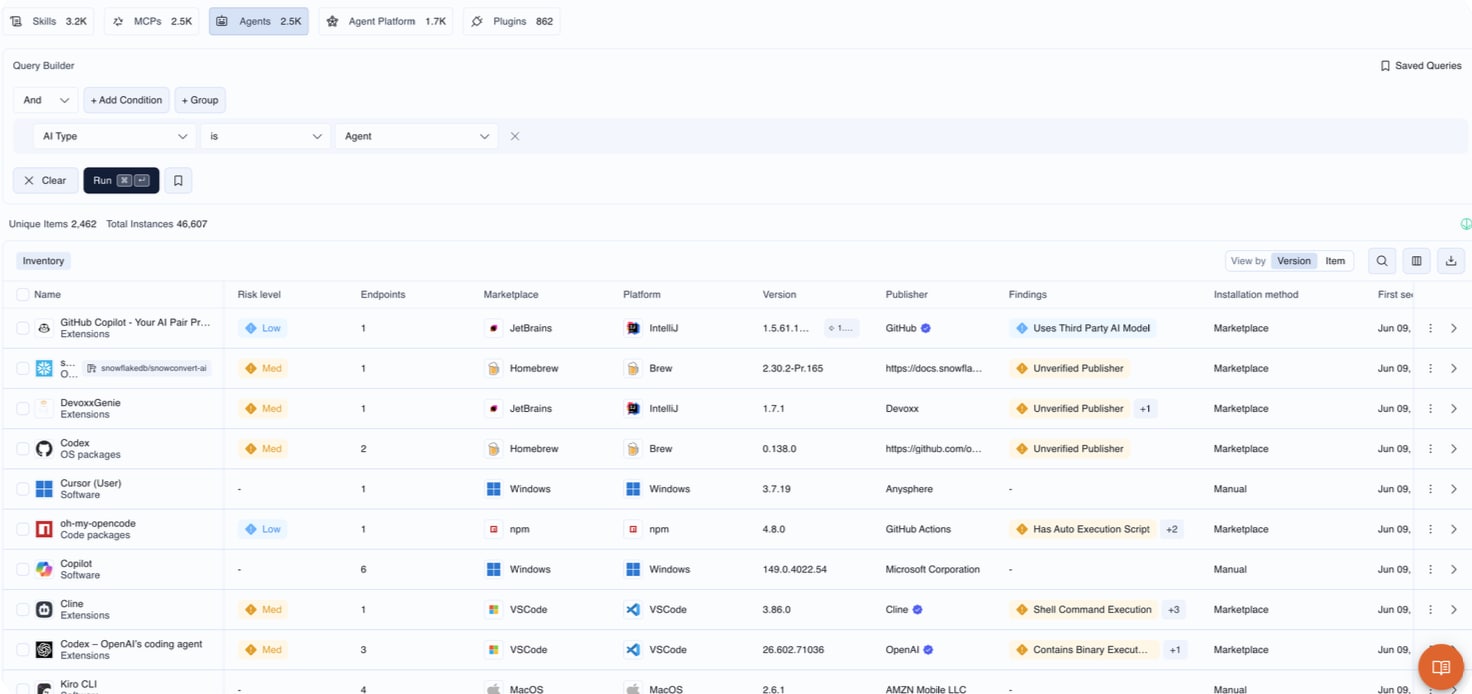Expand the Codex OS packages row chevron
Screen dimensions: 1472x694
click(1454, 449)
